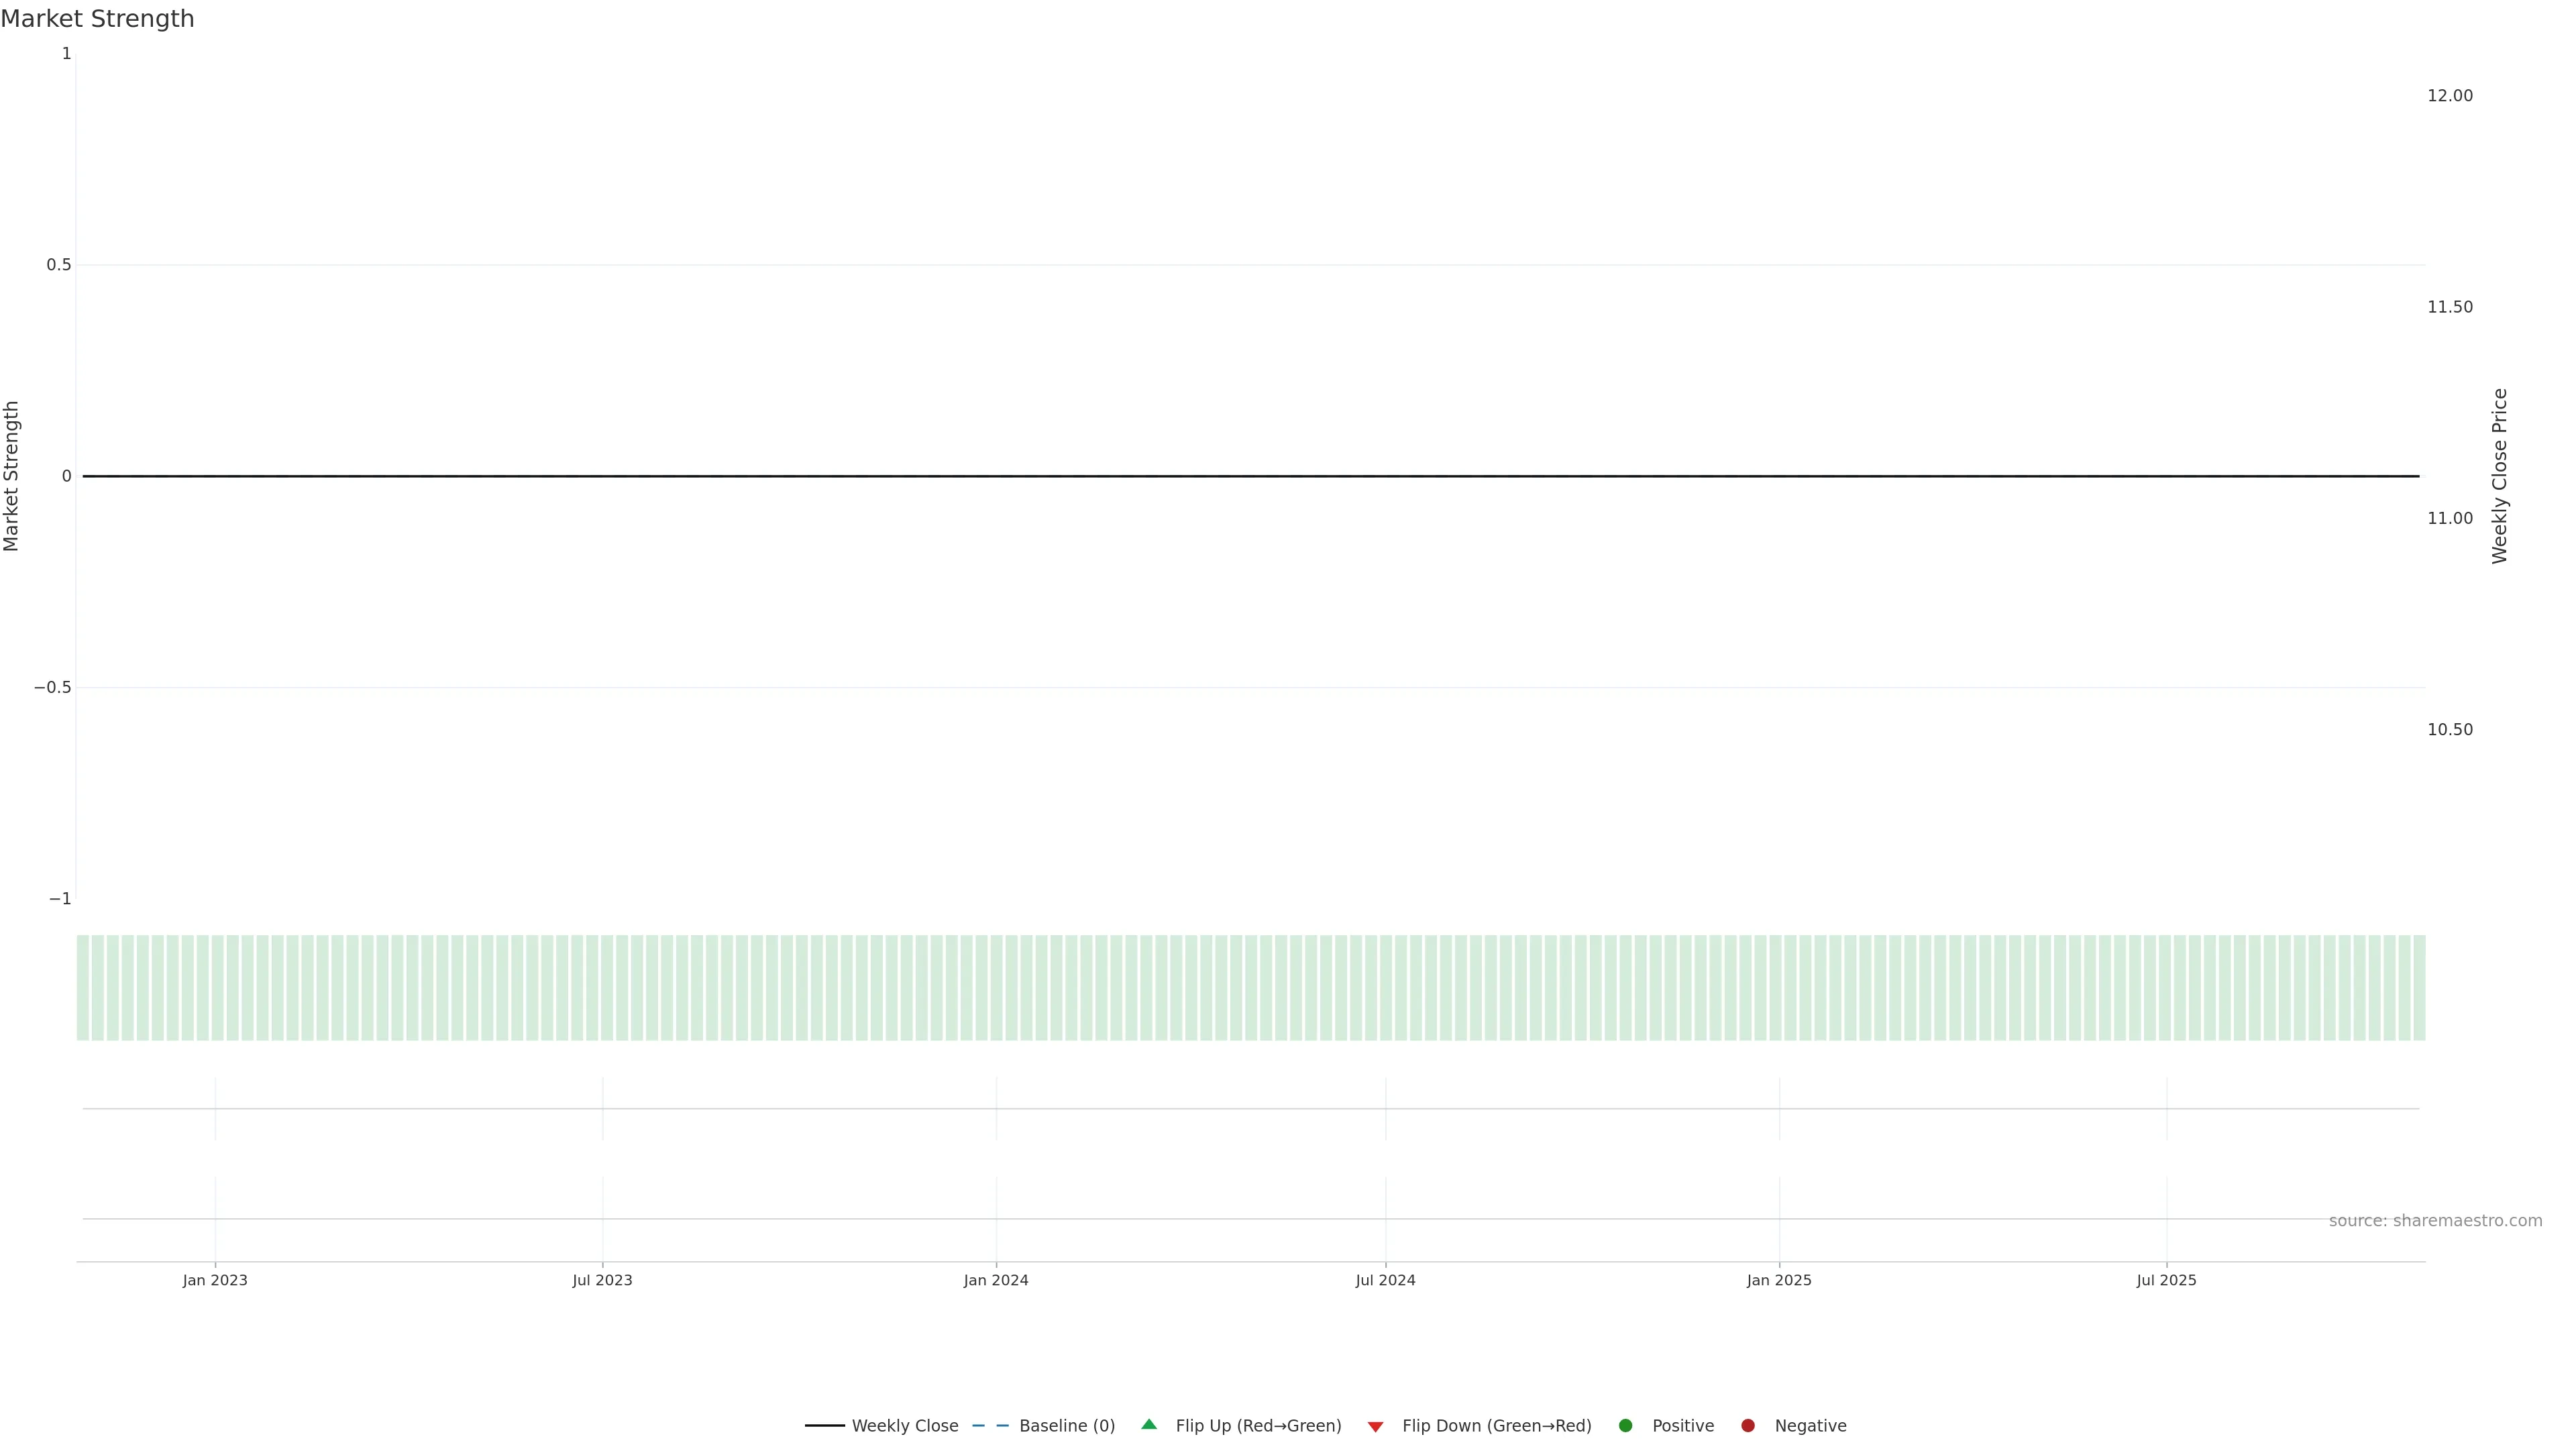Toggle the Baseline (0) legend entry
This screenshot has width=2576, height=1449.
(1066, 1426)
